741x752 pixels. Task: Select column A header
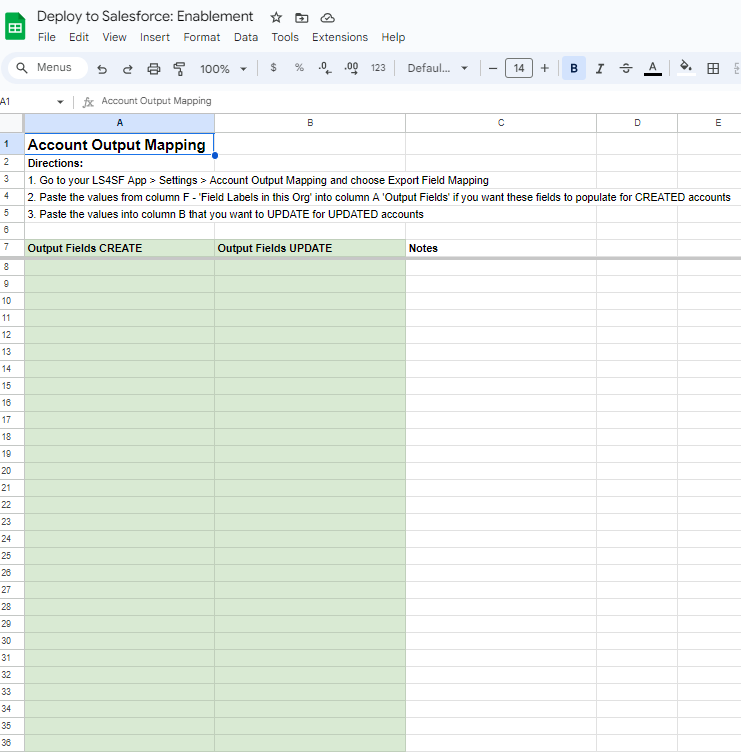pyautogui.click(x=119, y=123)
